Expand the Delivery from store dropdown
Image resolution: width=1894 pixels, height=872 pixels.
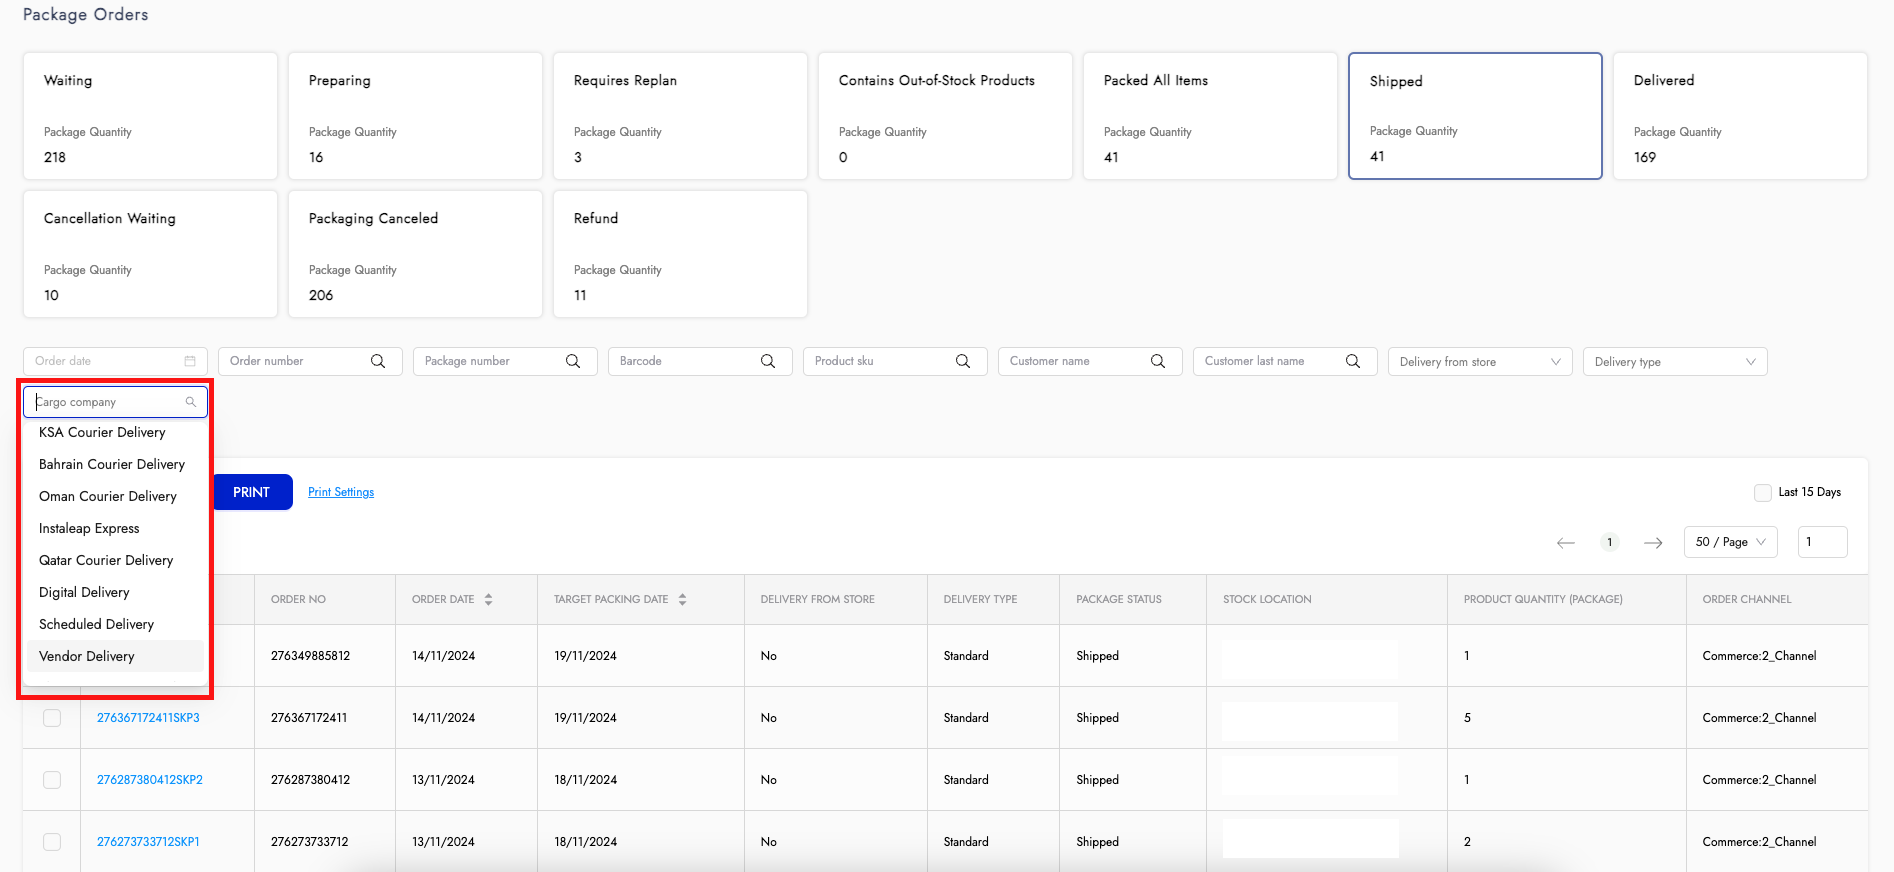pyautogui.click(x=1479, y=362)
